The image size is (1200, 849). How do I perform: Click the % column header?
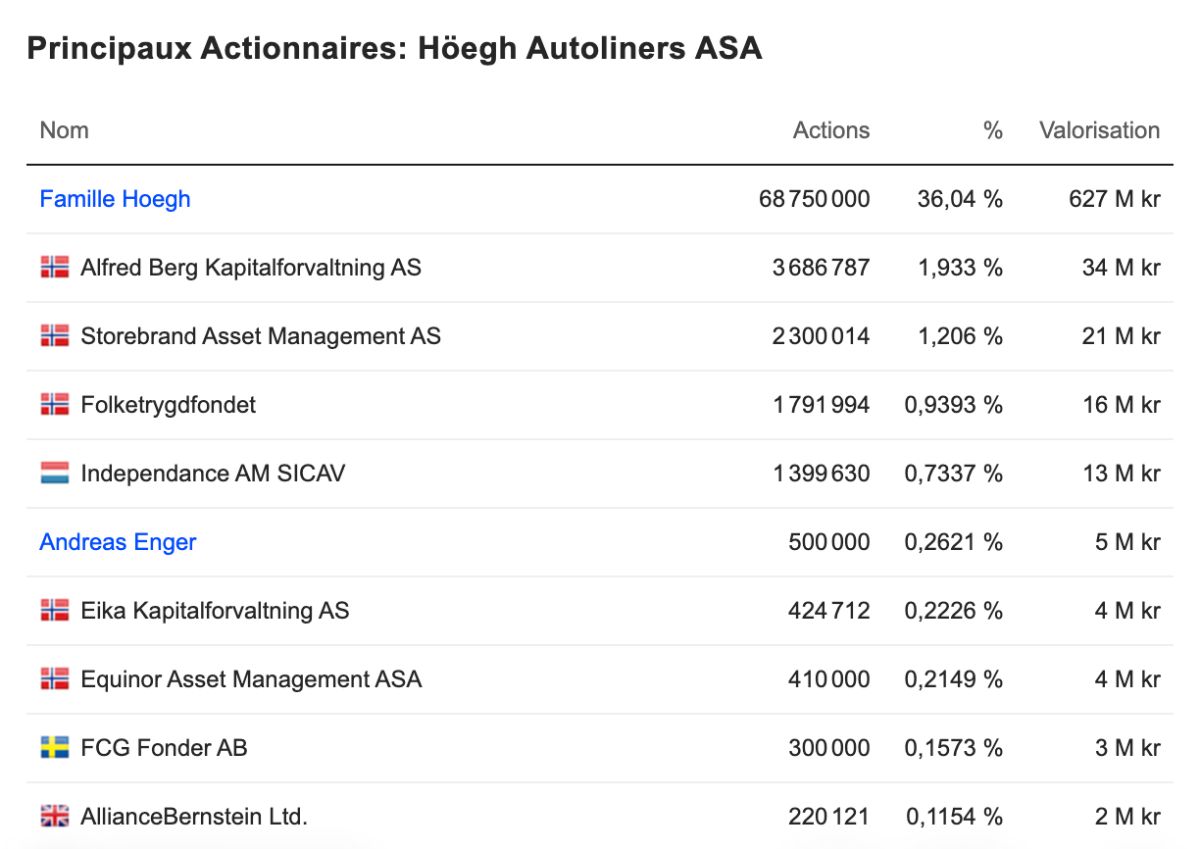pos(992,130)
